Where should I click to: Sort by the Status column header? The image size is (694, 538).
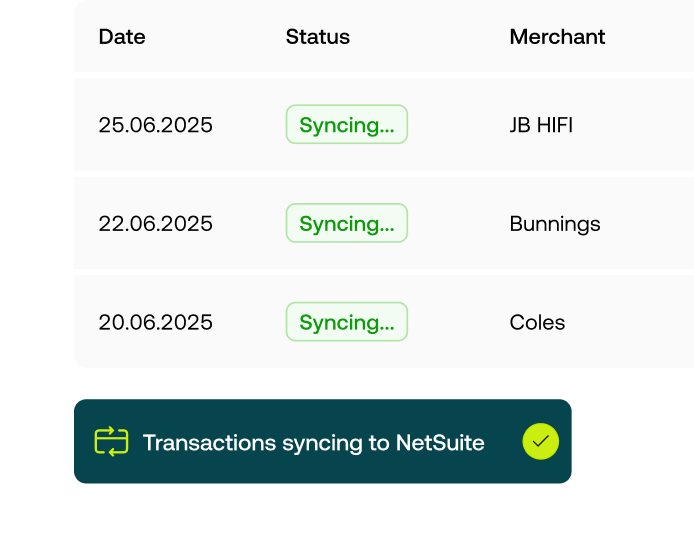[317, 37]
